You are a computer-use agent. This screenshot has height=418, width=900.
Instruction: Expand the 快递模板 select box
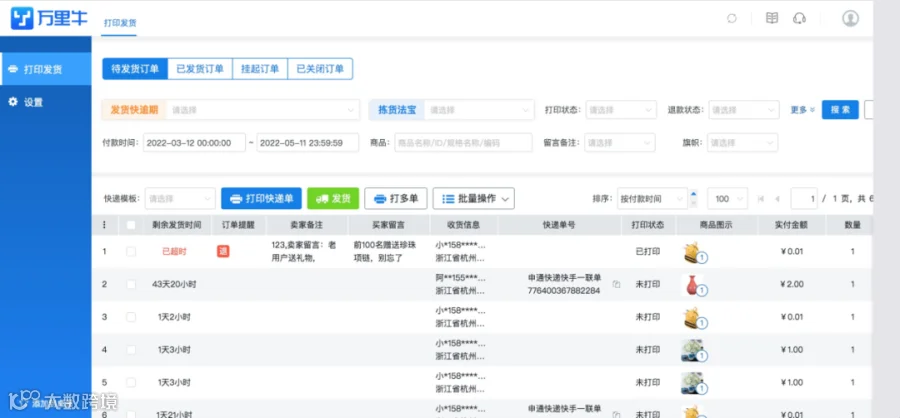point(180,199)
